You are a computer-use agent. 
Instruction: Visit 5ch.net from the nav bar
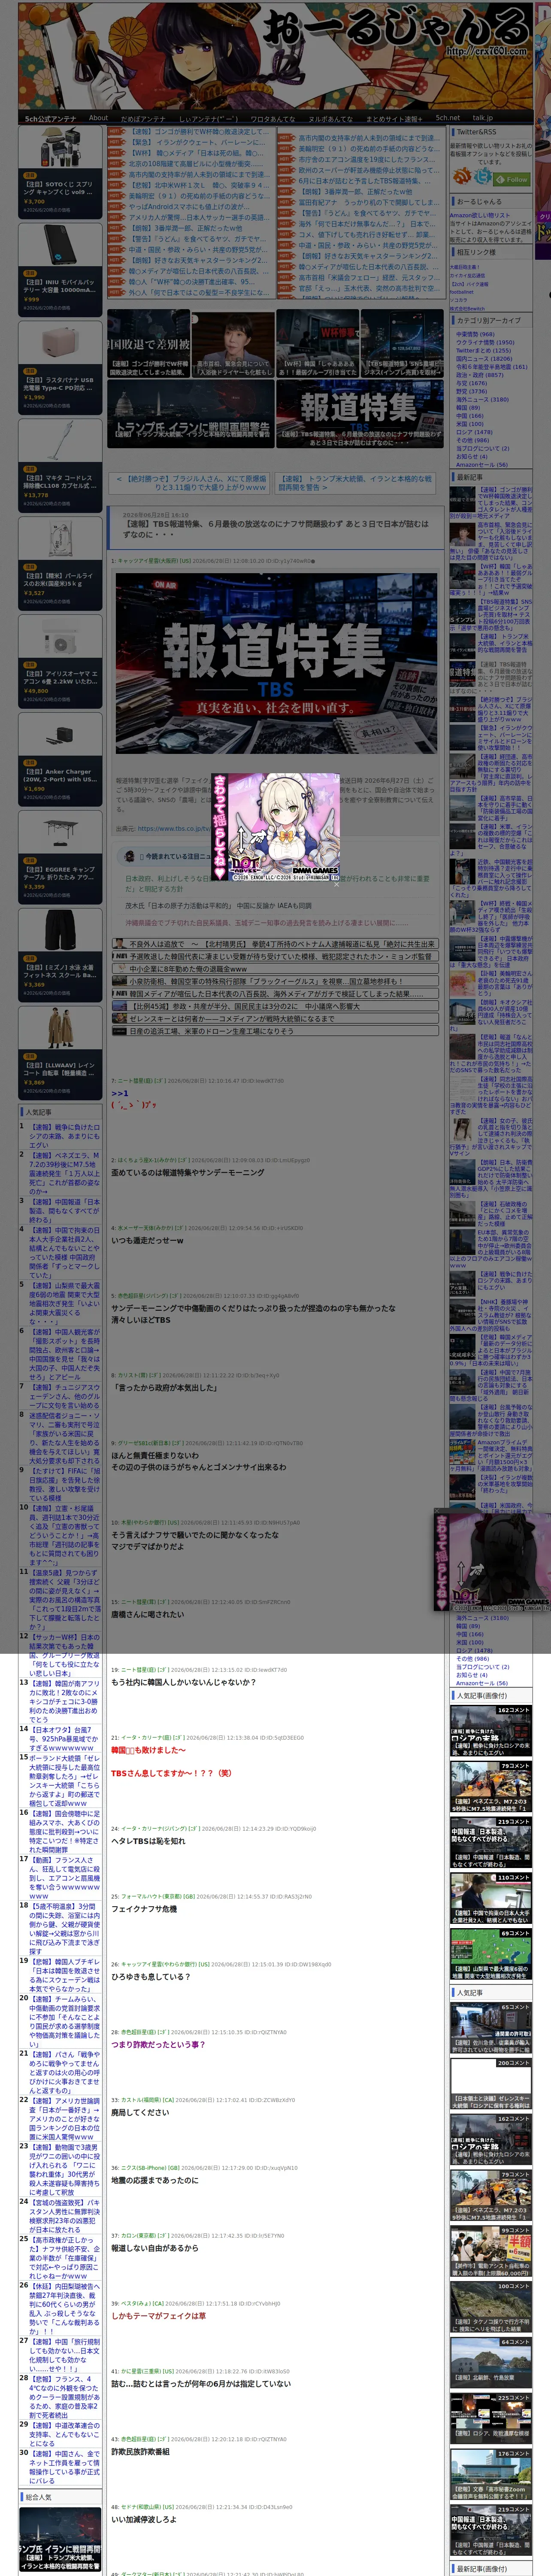click(x=447, y=118)
